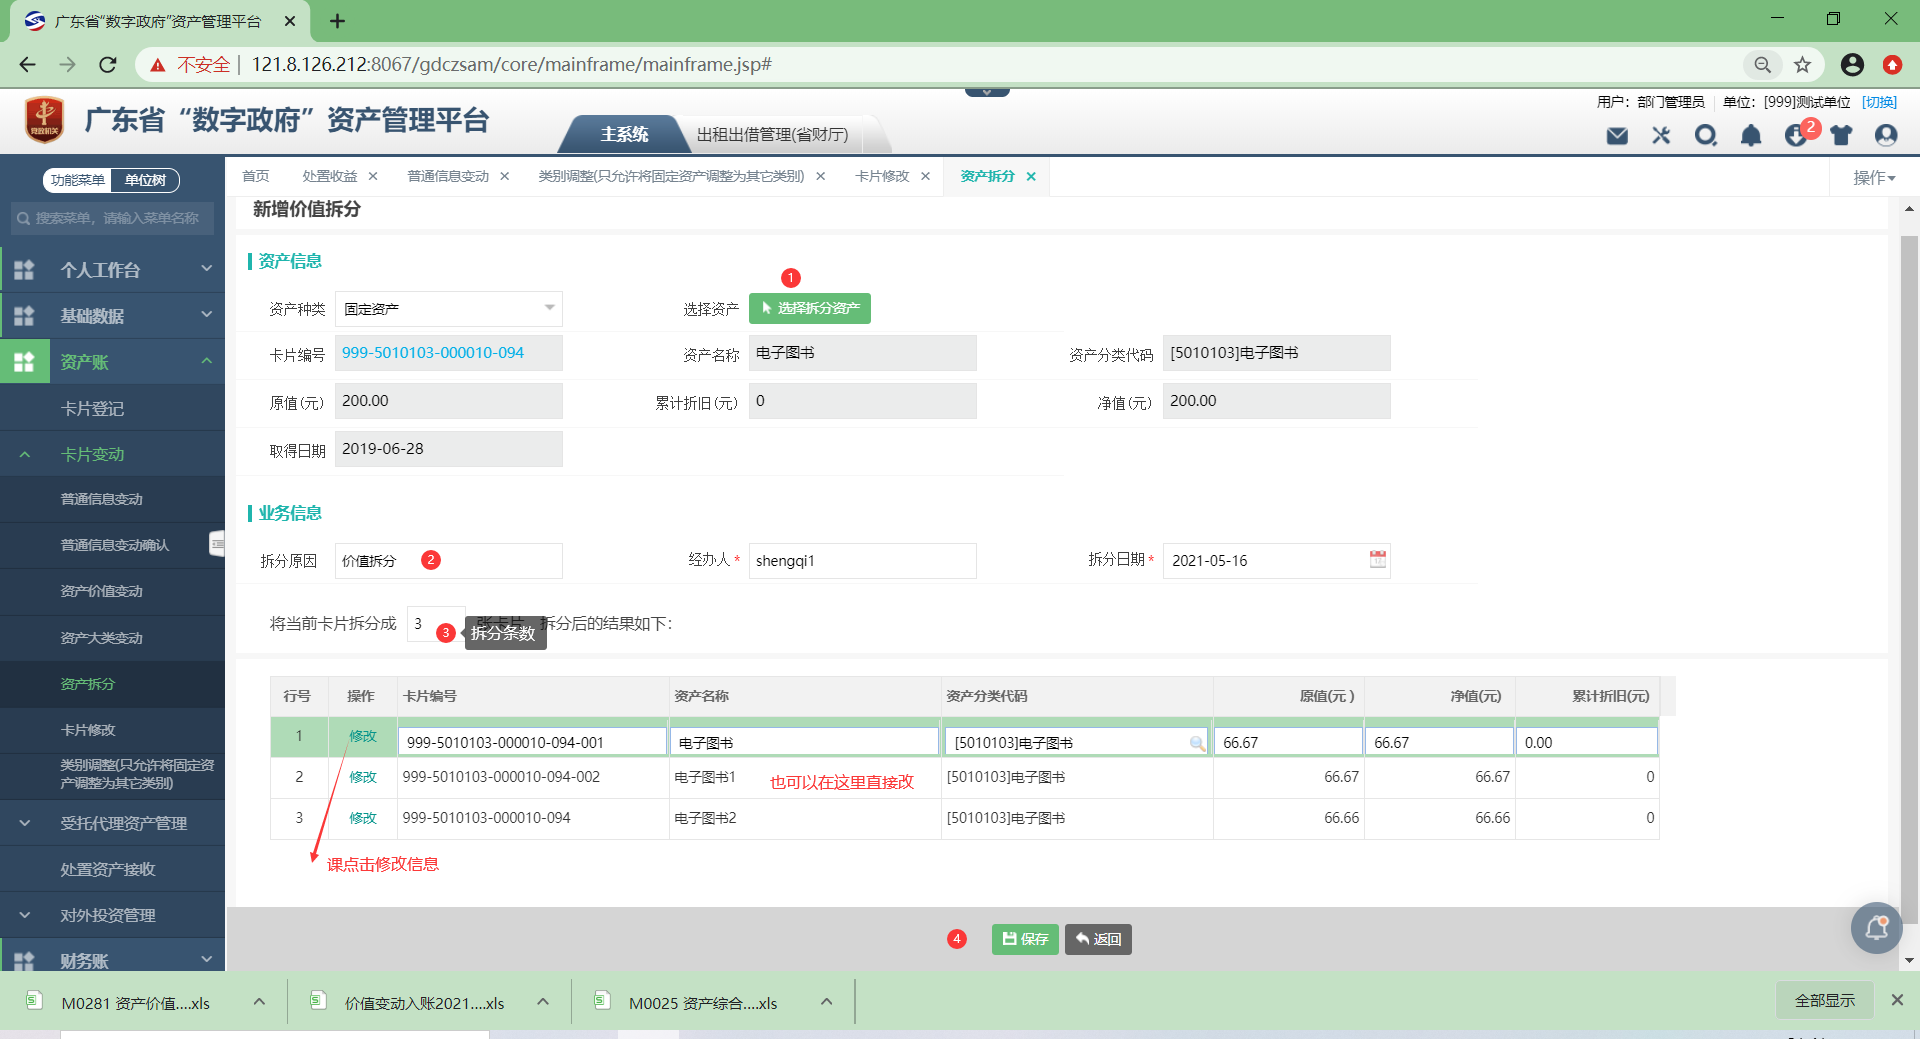Click the 返回 button

point(1098,939)
